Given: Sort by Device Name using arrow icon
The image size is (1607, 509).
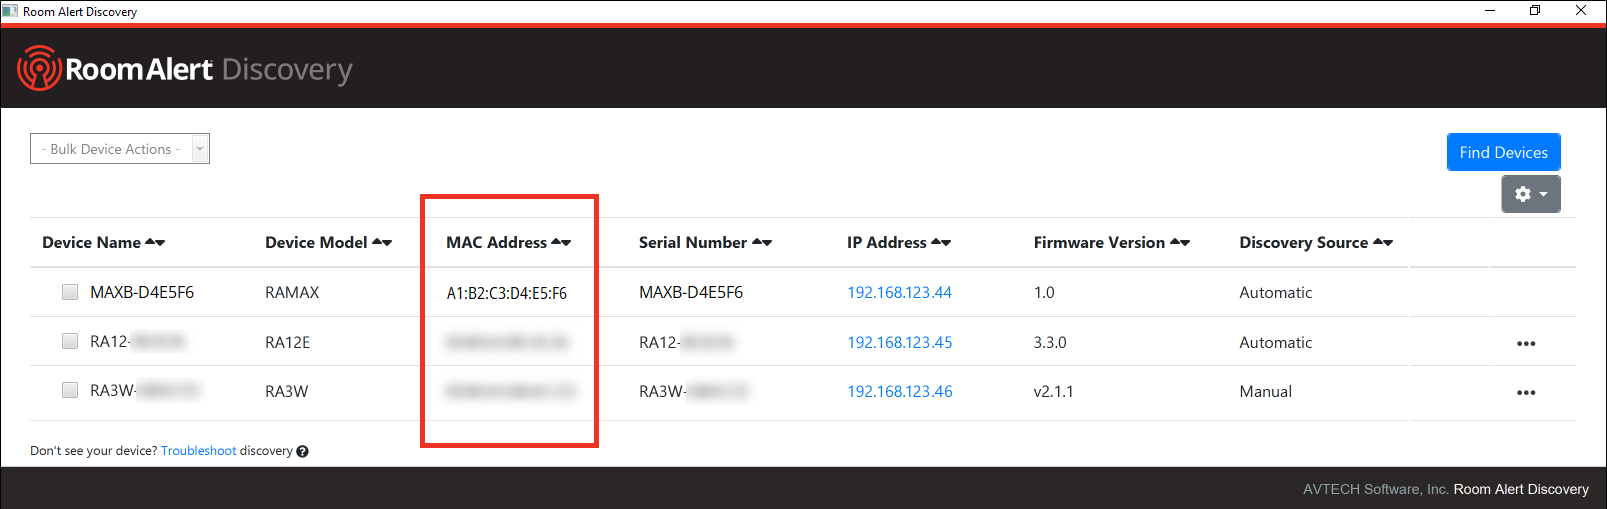Looking at the screenshot, I should (155, 243).
